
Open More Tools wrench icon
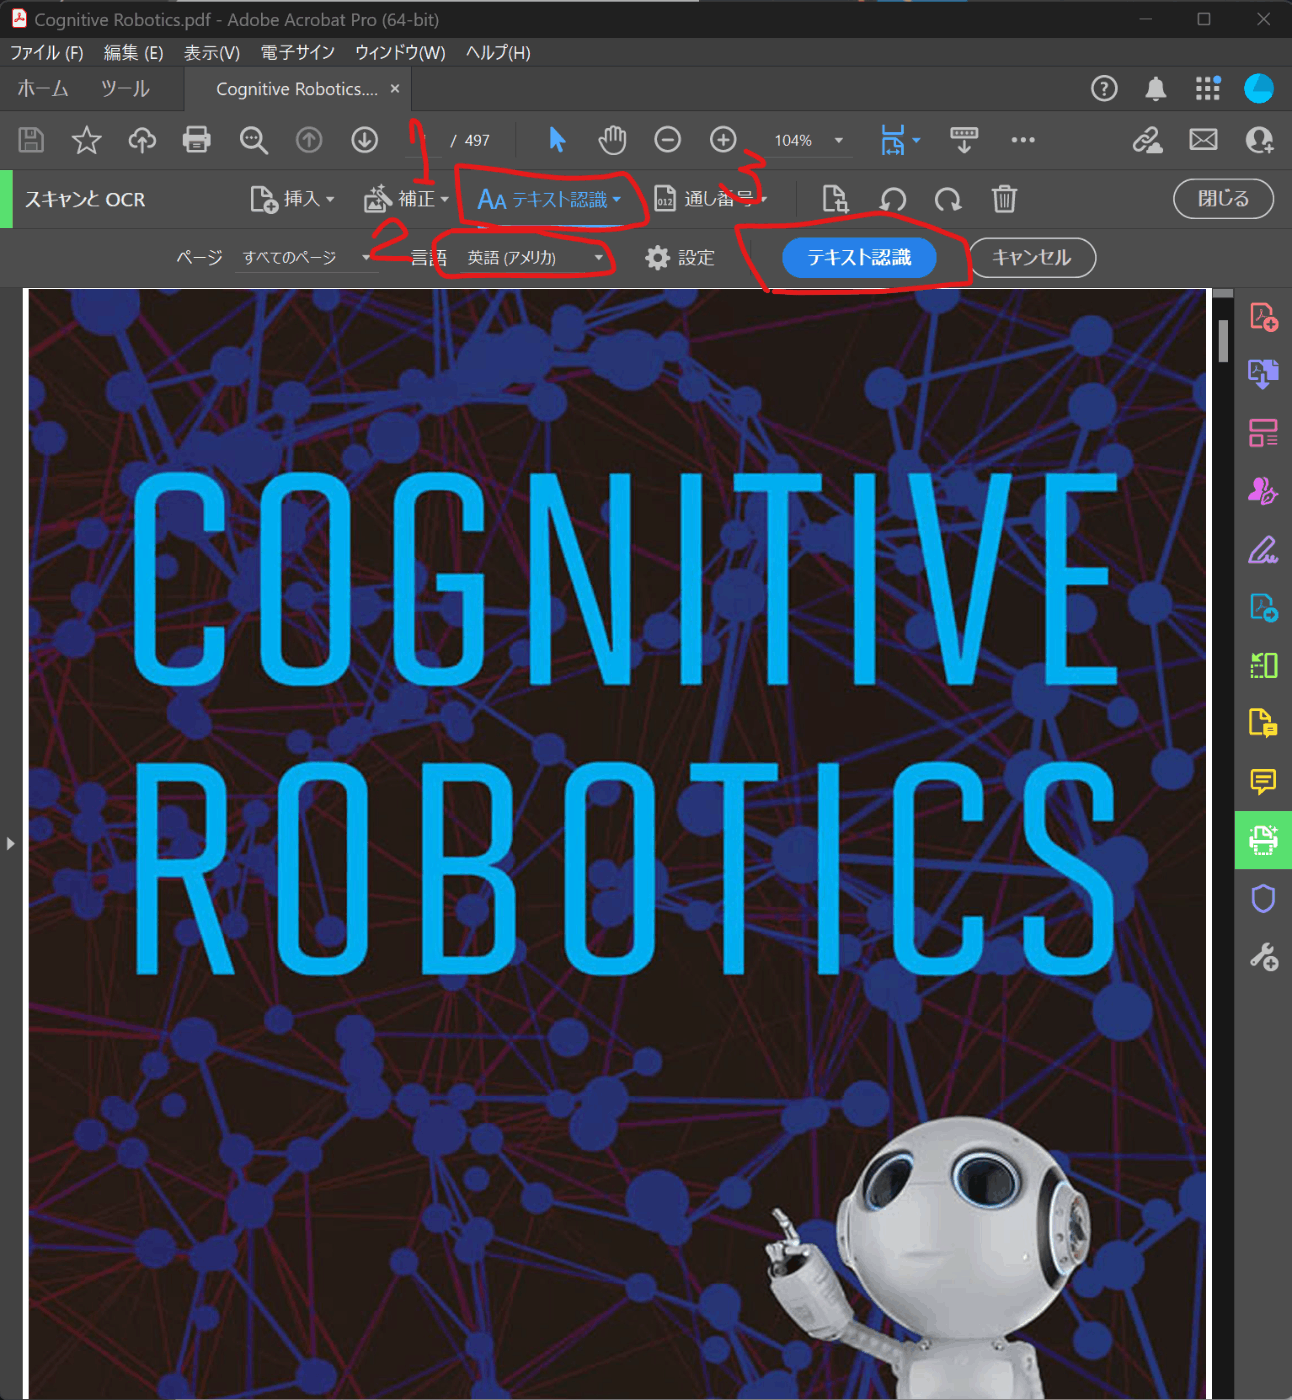[x=1263, y=957]
